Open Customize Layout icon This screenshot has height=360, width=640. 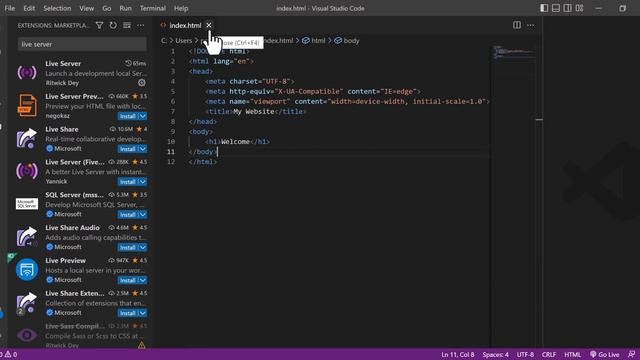click(x=579, y=8)
